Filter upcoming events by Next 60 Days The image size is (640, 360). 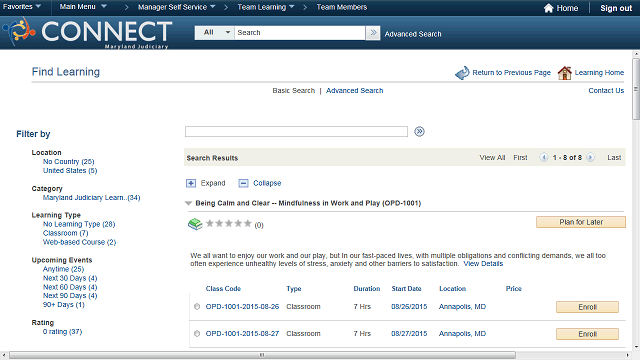tap(70, 287)
